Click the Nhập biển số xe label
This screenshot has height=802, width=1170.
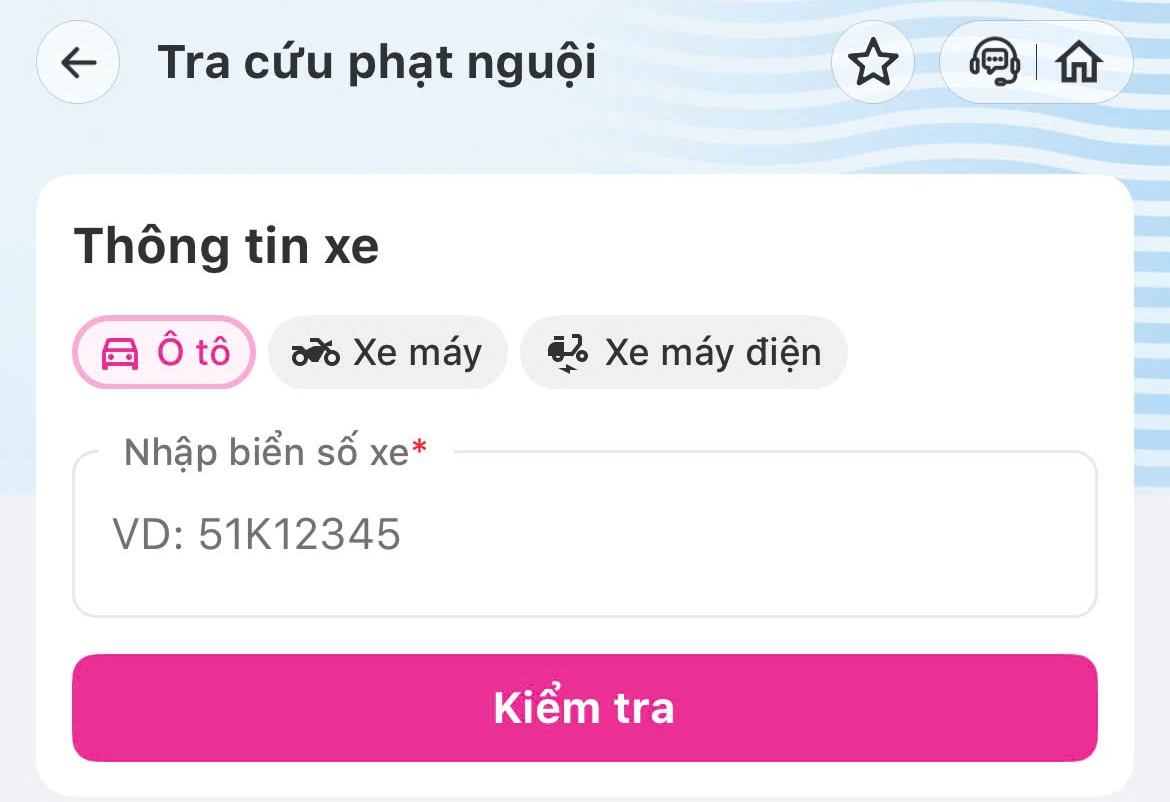coord(266,453)
